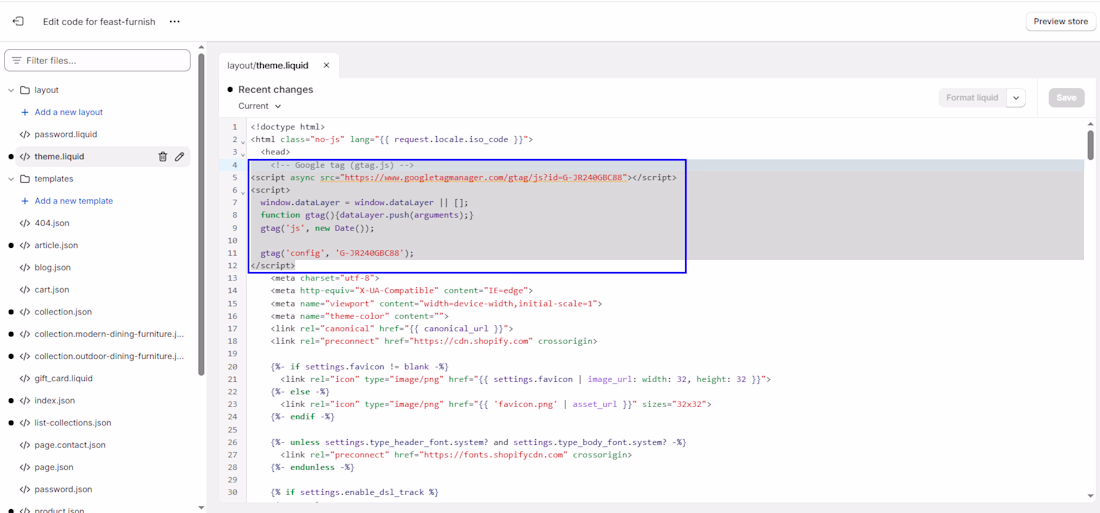The image size is (1100, 513).
Task: Click the code icon next to gift_card.liquid
Action: [25, 378]
